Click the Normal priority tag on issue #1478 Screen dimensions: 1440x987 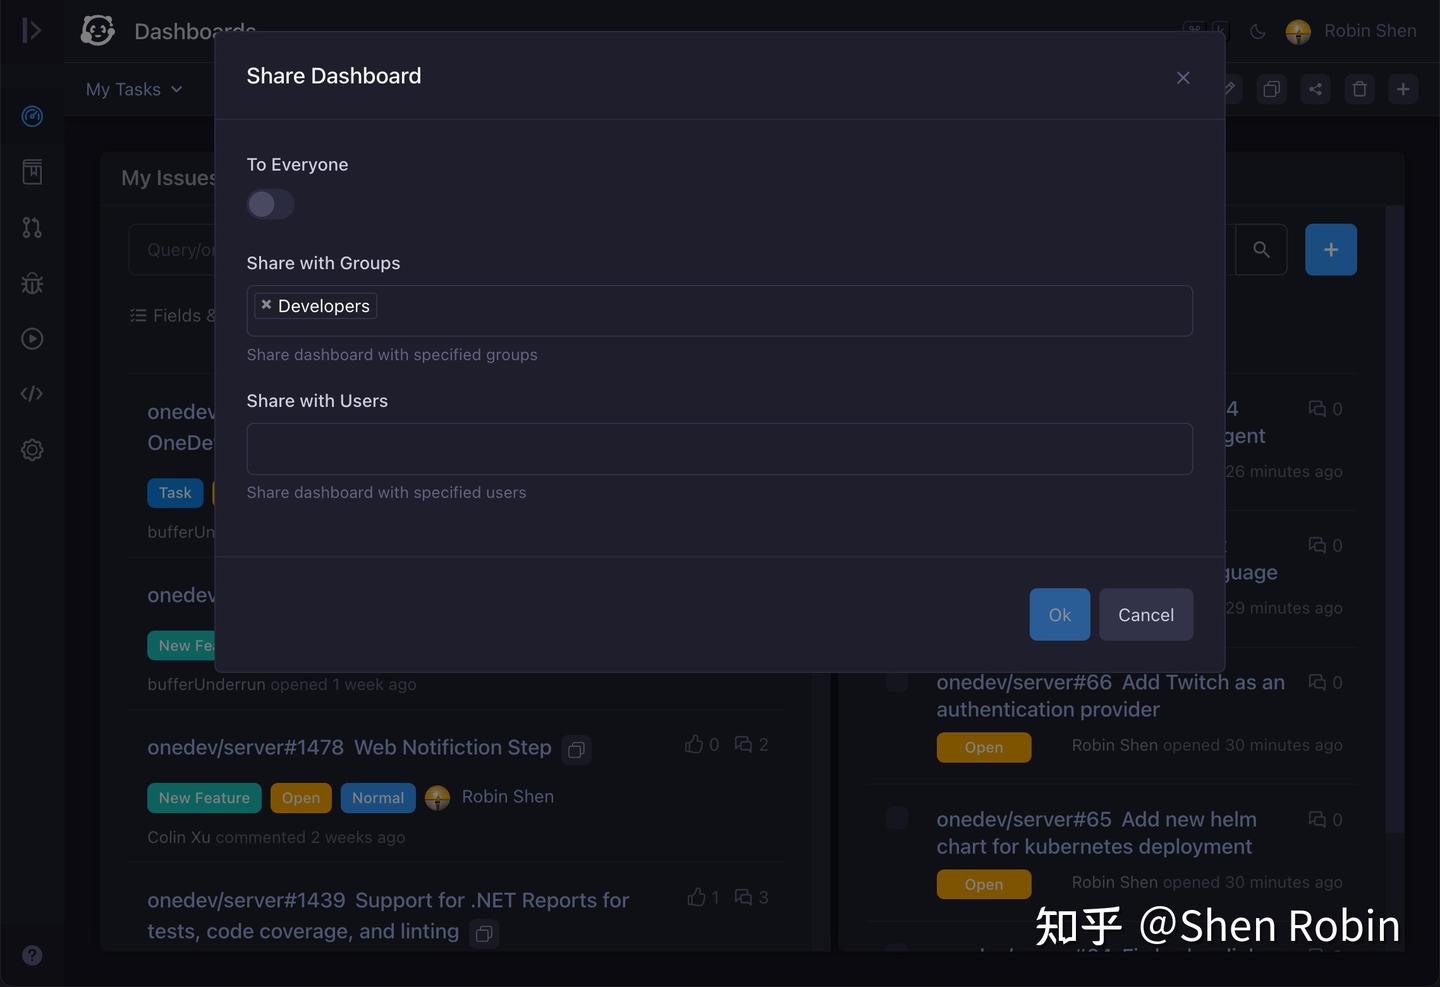point(378,798)
